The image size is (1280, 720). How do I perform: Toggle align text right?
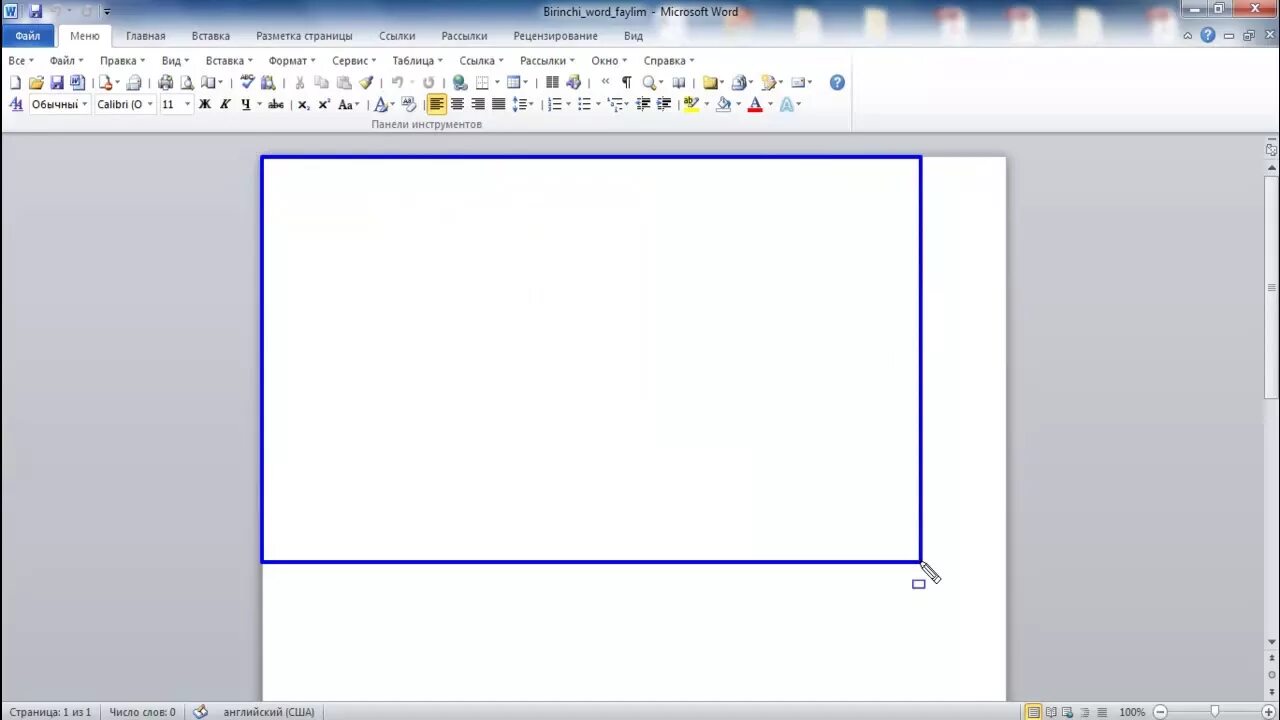click(x=478, y=104)
